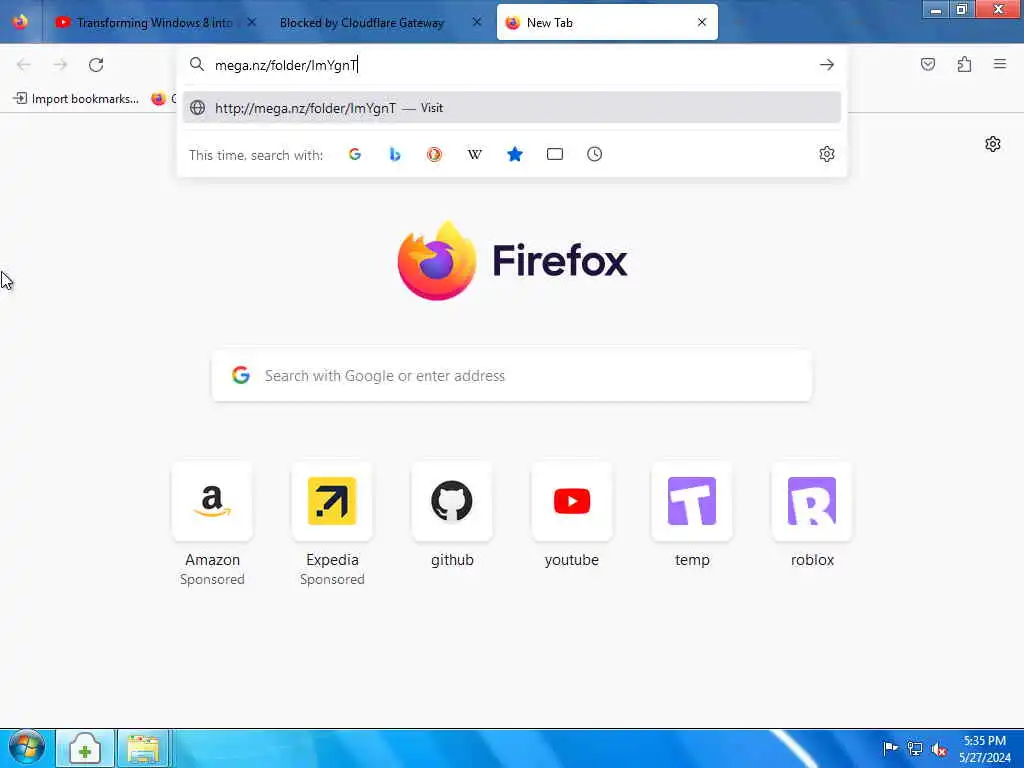Search this time with Google
Screen dimensions: 1024x768
tap(355, 154)
